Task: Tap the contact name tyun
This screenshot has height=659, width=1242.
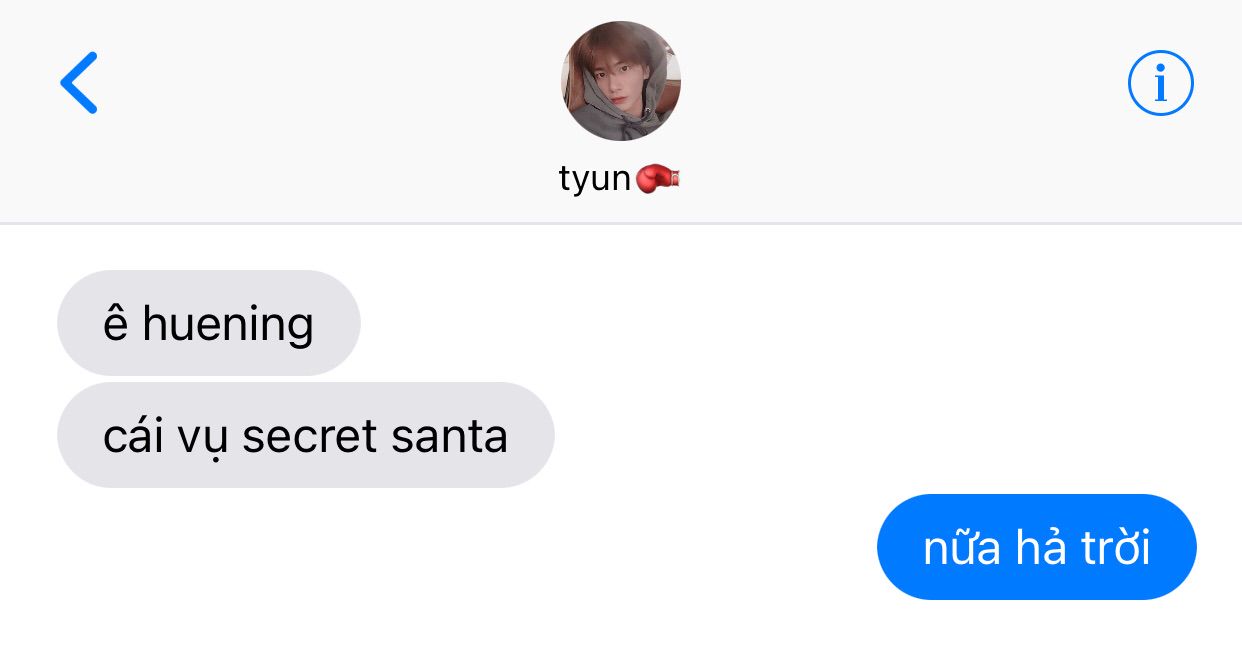Action: pos(595,180)
